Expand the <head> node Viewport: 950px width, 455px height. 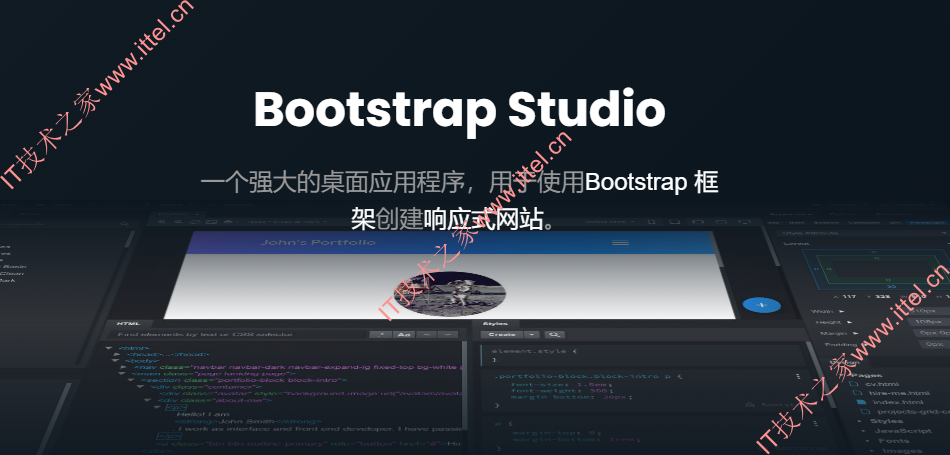tap(116, 354)
